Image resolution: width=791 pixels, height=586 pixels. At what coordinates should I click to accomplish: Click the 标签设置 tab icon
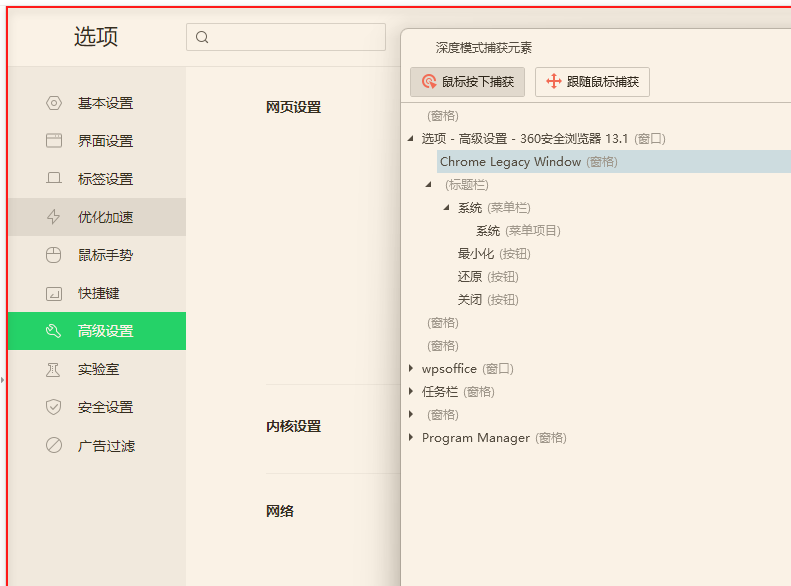(53, 179)
